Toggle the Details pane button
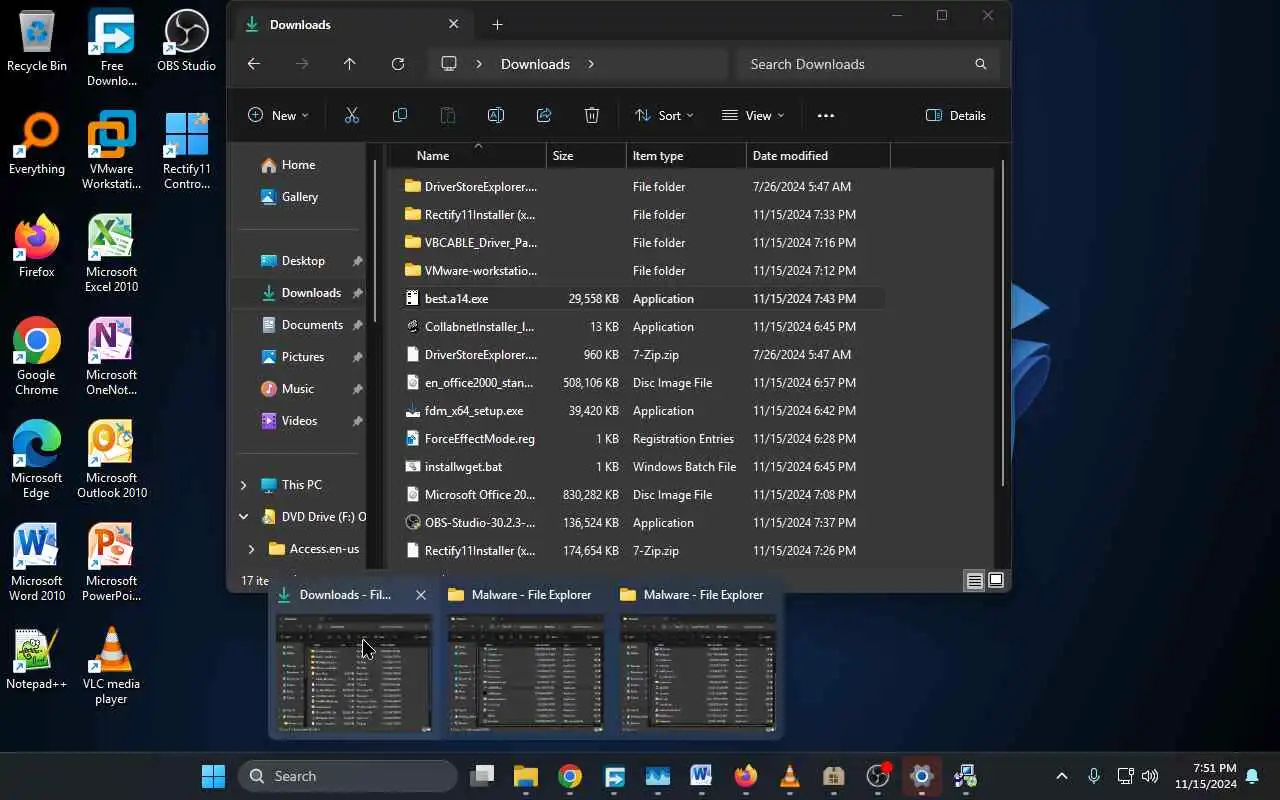 point(956,115)
